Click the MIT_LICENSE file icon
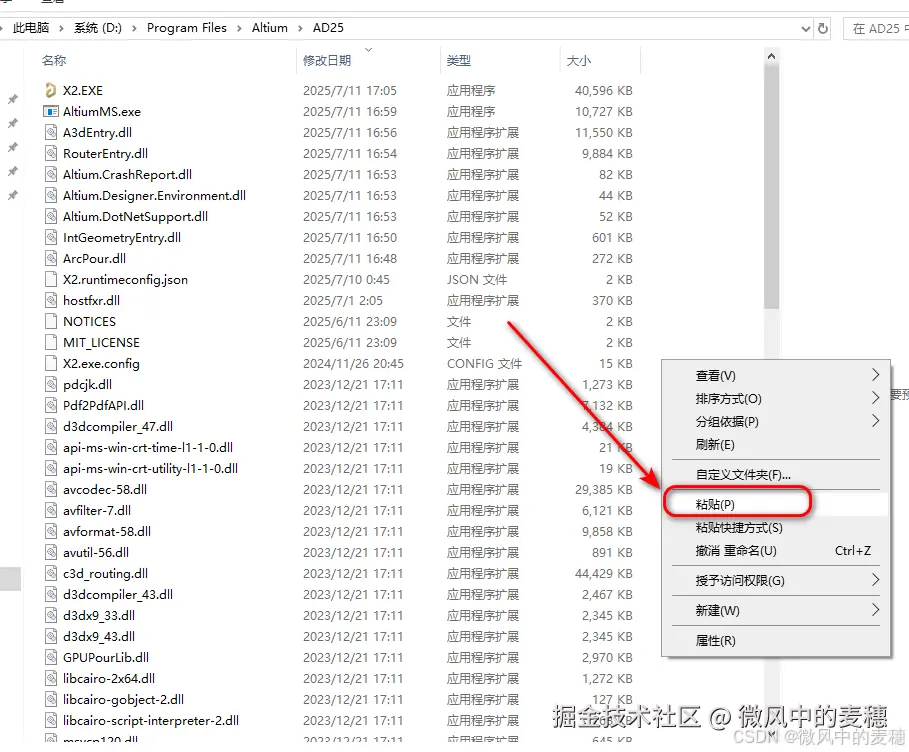909x752 pixels. pos(51,343)
